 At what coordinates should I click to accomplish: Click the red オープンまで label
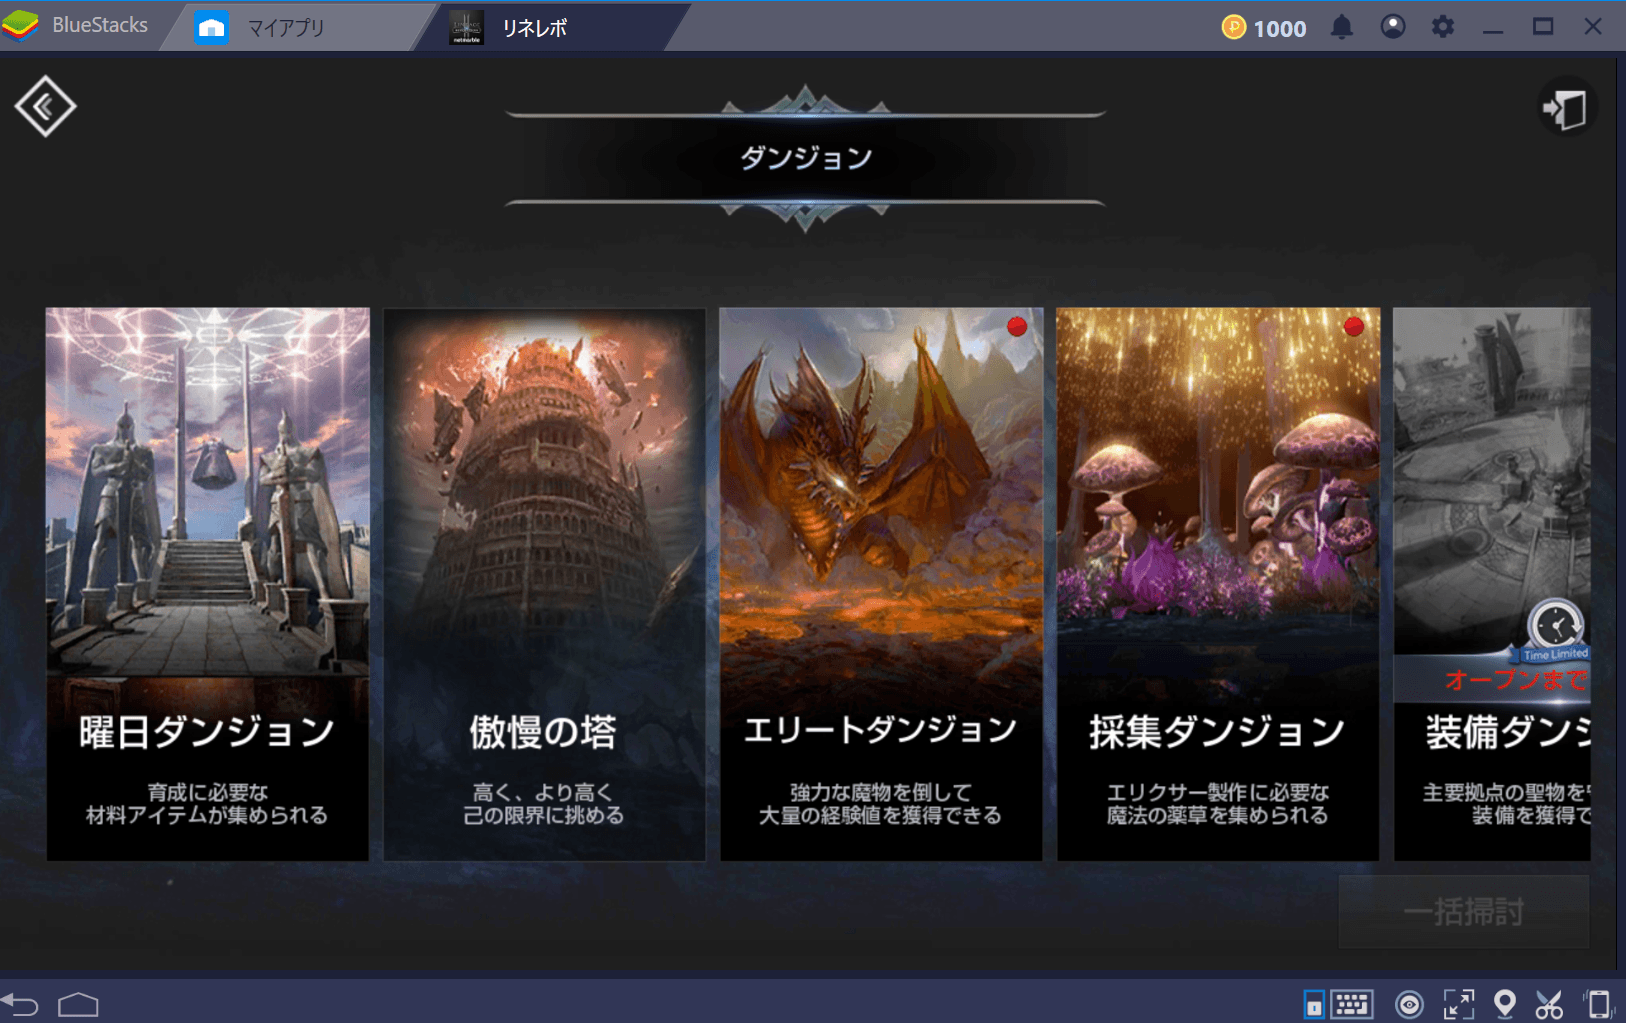[1516, 680]
